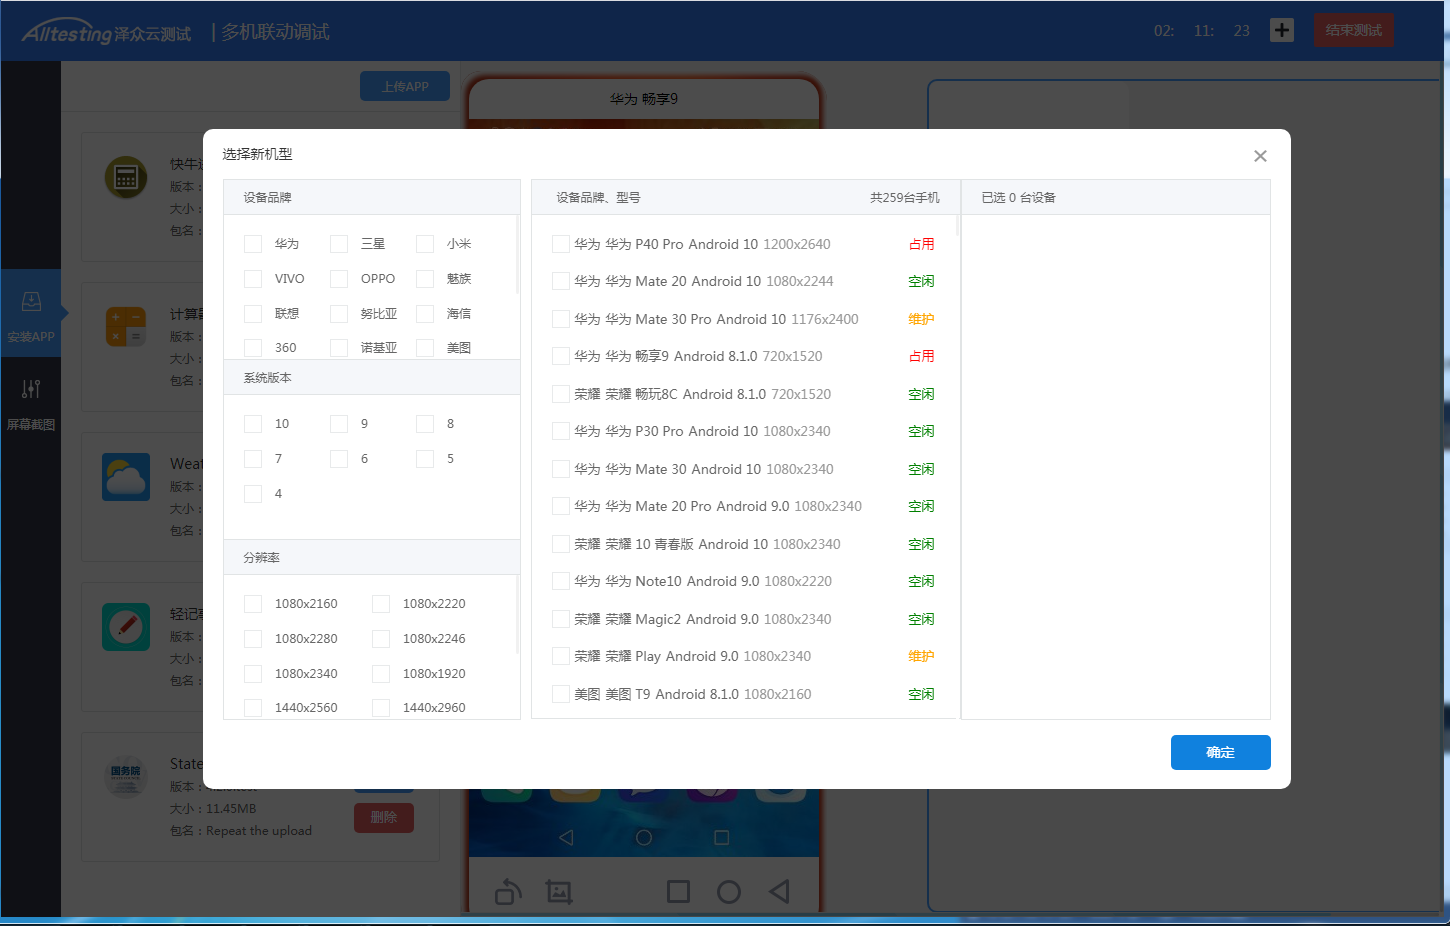This screenshot has height=926, width=1450.
Task: Click the Alltesting 泽众云测试 logo
Action: (x=106, y=32)
